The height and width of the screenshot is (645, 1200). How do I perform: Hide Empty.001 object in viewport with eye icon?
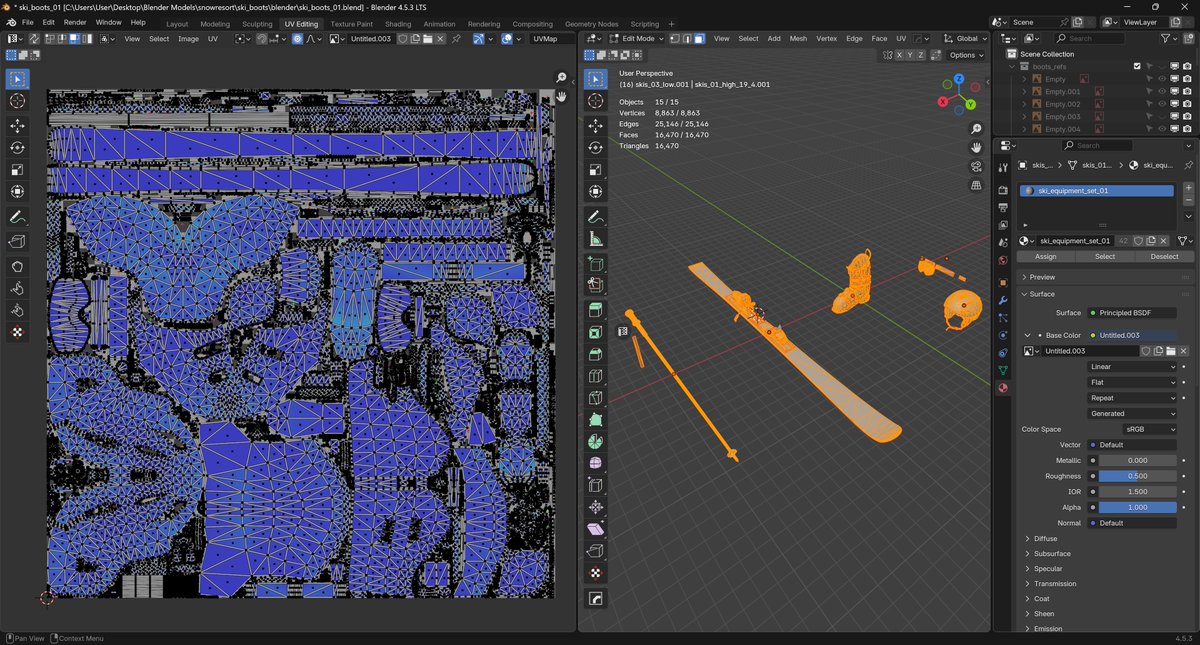[1162, 91]
